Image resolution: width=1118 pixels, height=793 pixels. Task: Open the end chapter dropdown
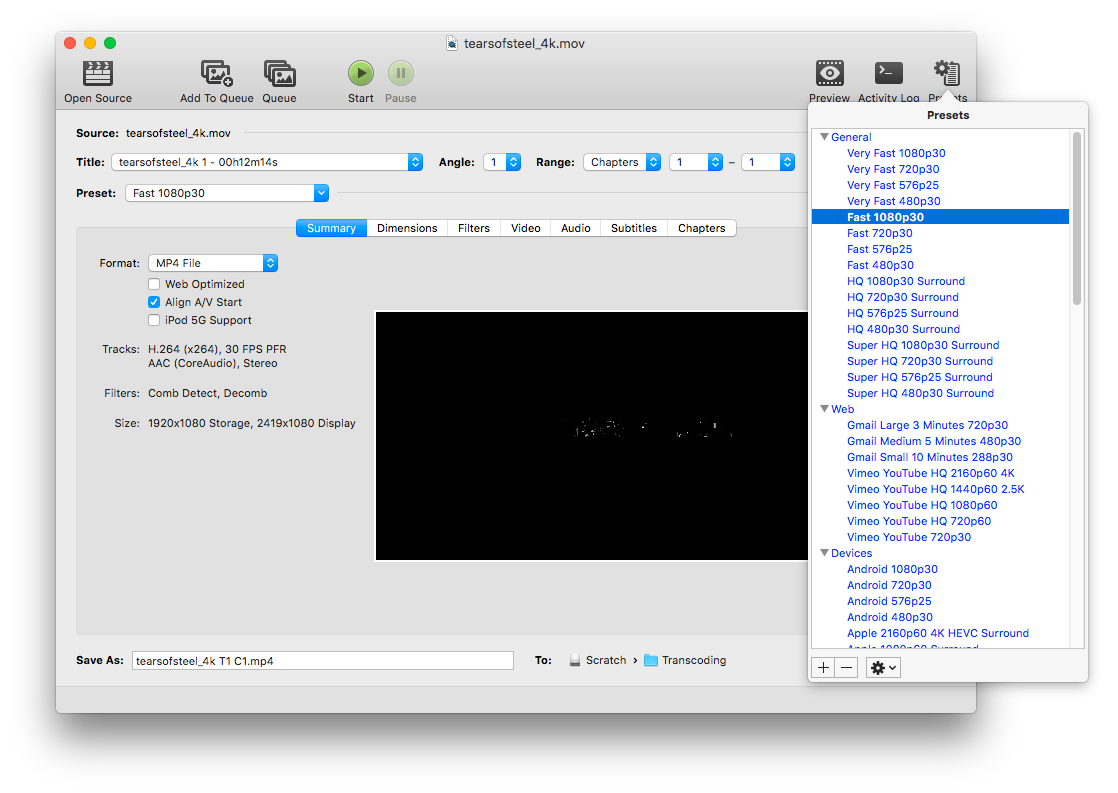[x=768, y=162]
